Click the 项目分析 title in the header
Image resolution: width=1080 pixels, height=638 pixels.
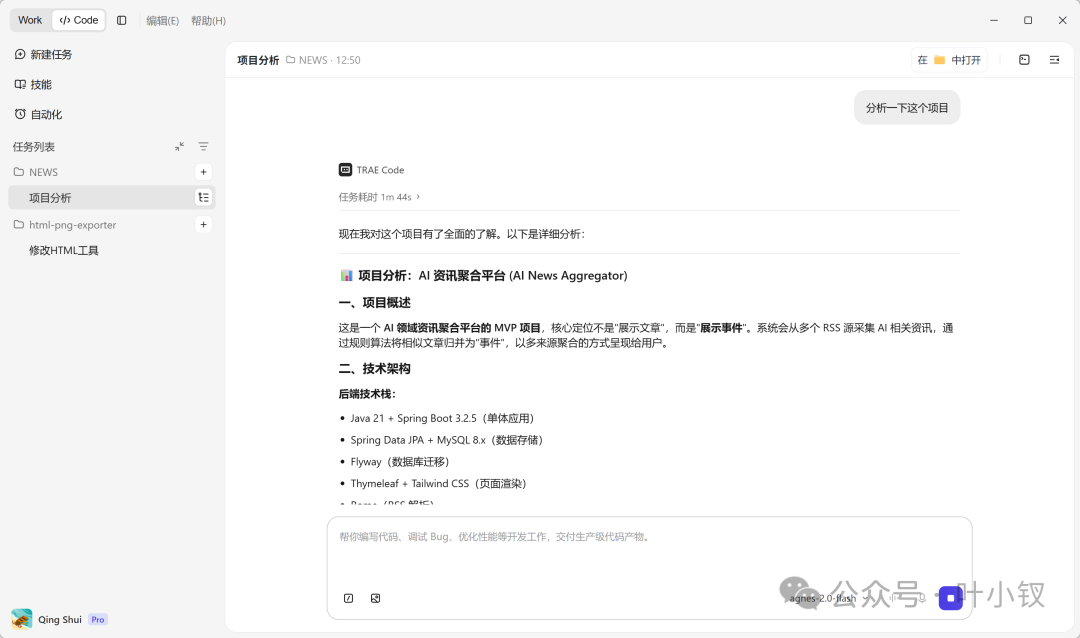258,60
